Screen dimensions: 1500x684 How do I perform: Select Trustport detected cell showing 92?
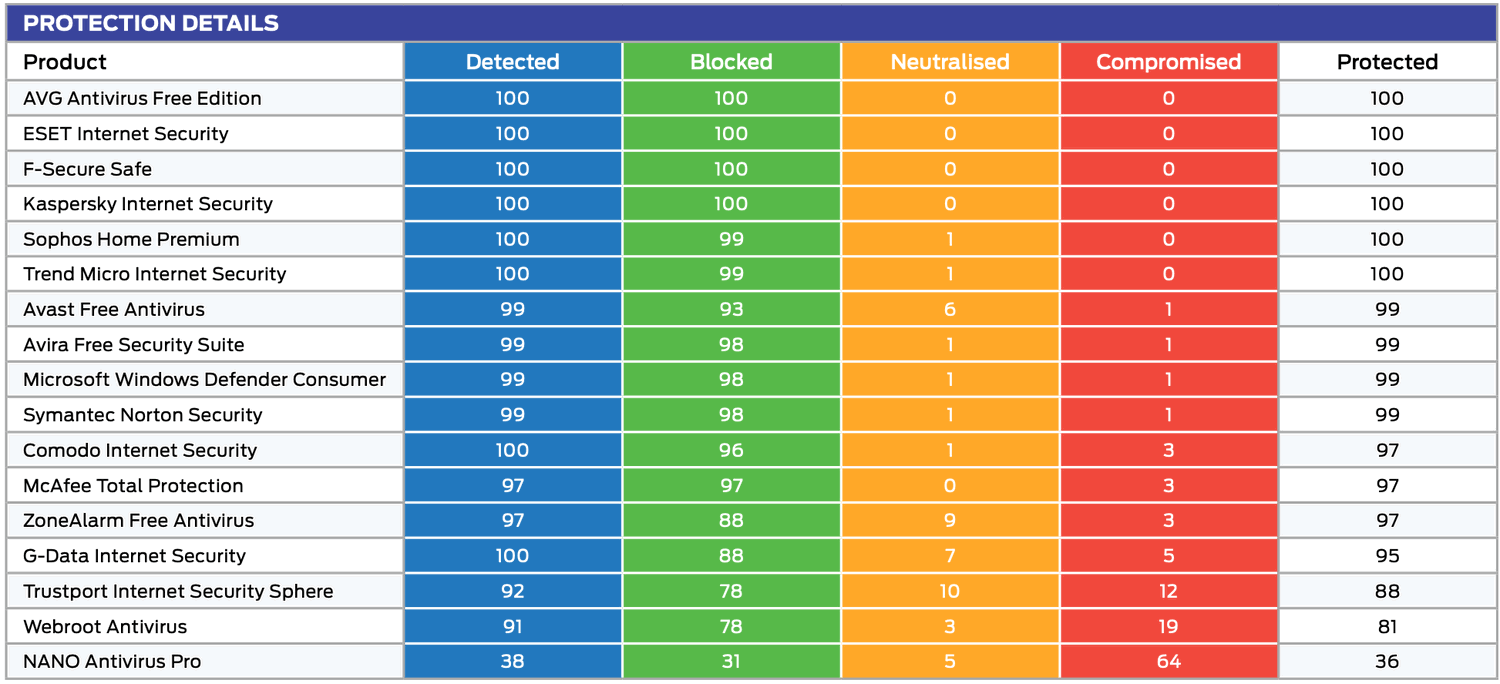click(512, 591)
